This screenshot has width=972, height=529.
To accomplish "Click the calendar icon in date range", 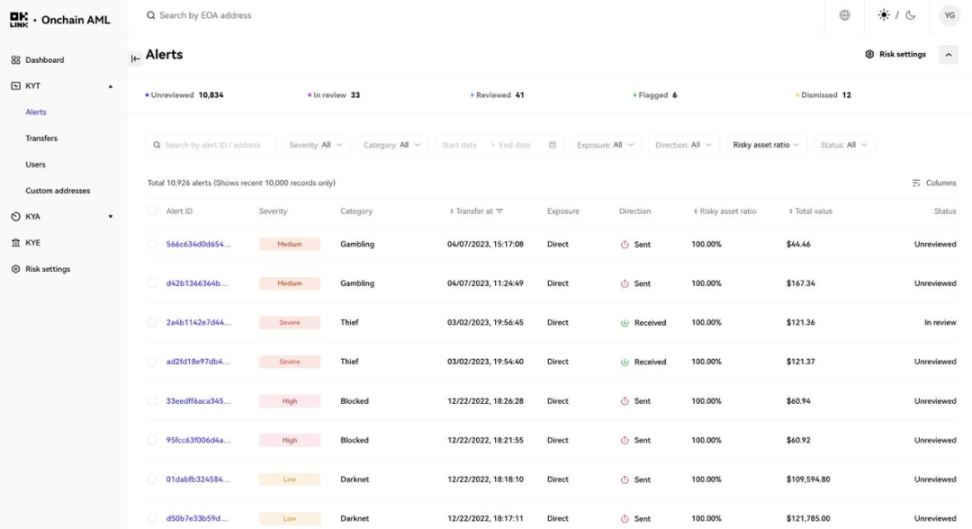I will (552, 145).
